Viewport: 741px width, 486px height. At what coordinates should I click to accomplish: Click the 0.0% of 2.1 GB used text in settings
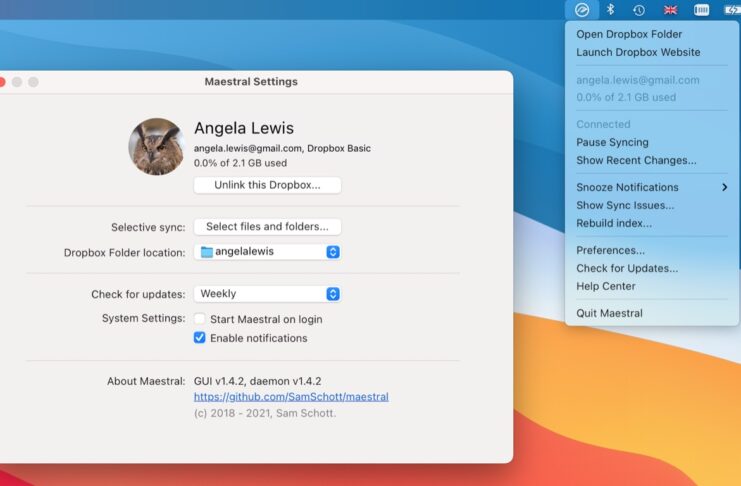[240, 163]
